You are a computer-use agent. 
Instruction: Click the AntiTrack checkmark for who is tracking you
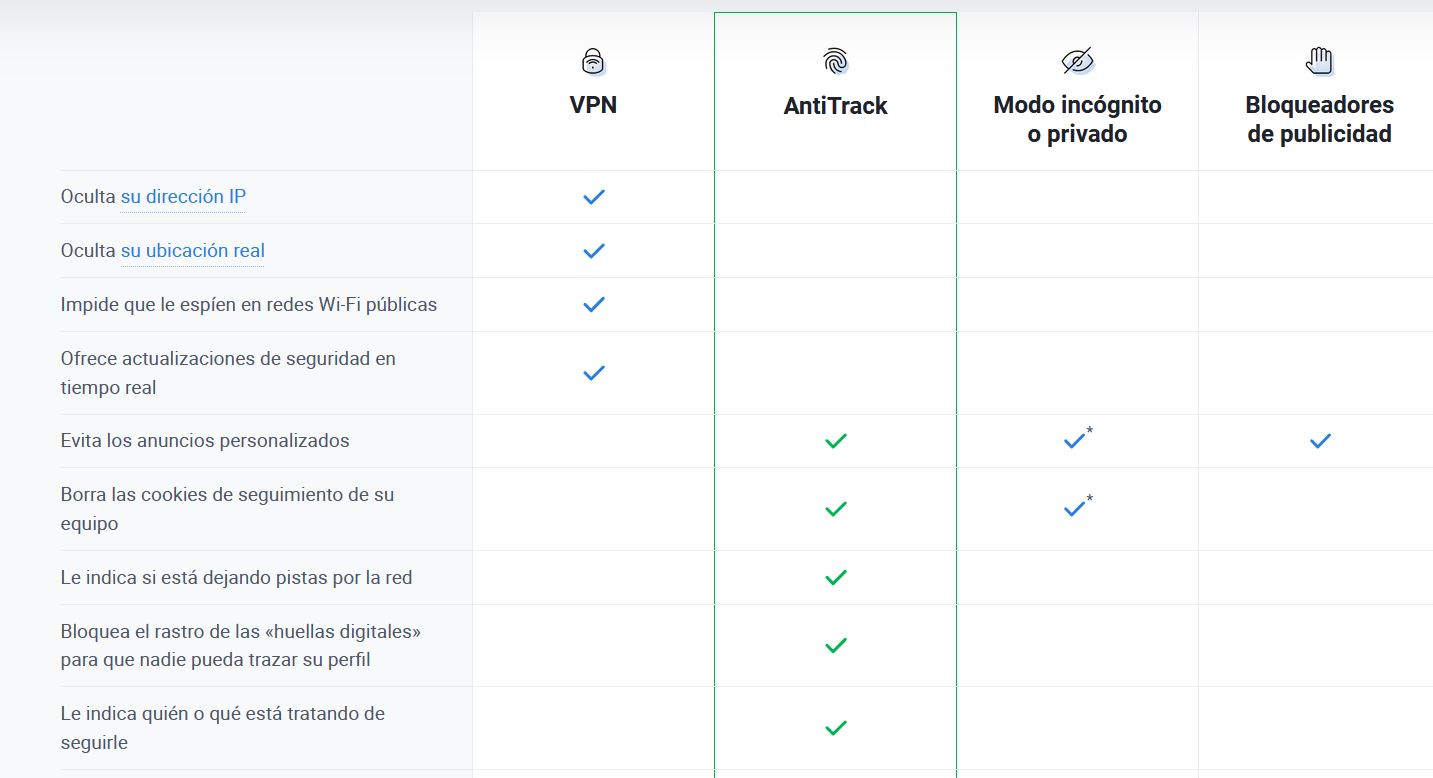click(x=835, y=728)
